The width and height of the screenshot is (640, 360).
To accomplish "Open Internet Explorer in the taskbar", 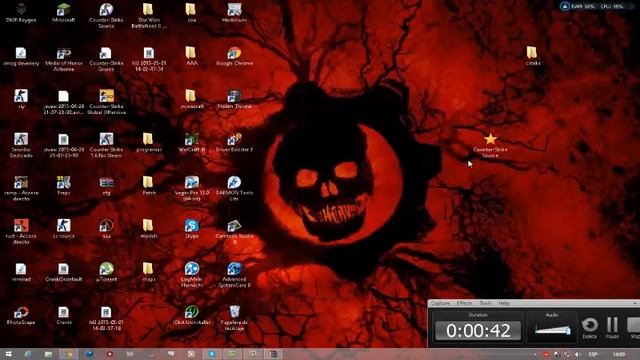I will click(x=28, y=354).
